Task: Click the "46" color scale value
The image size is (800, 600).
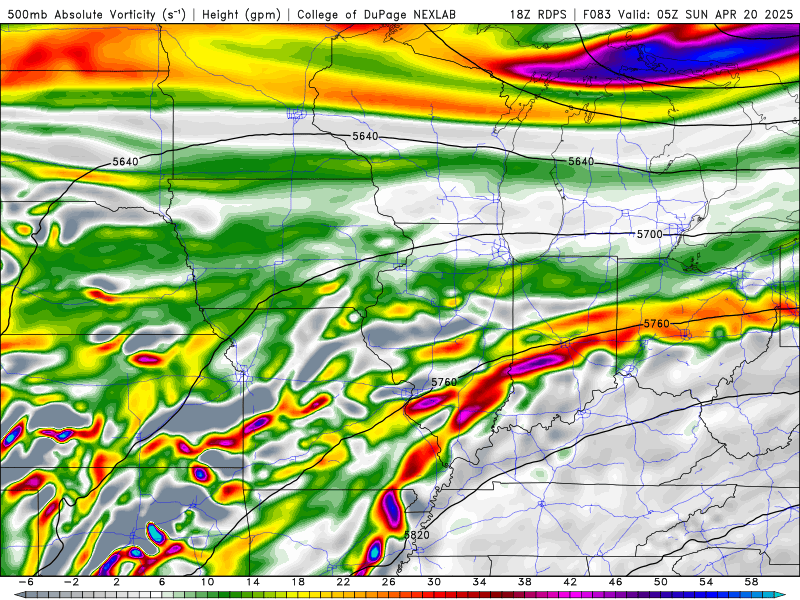Action: coord(616,582)
